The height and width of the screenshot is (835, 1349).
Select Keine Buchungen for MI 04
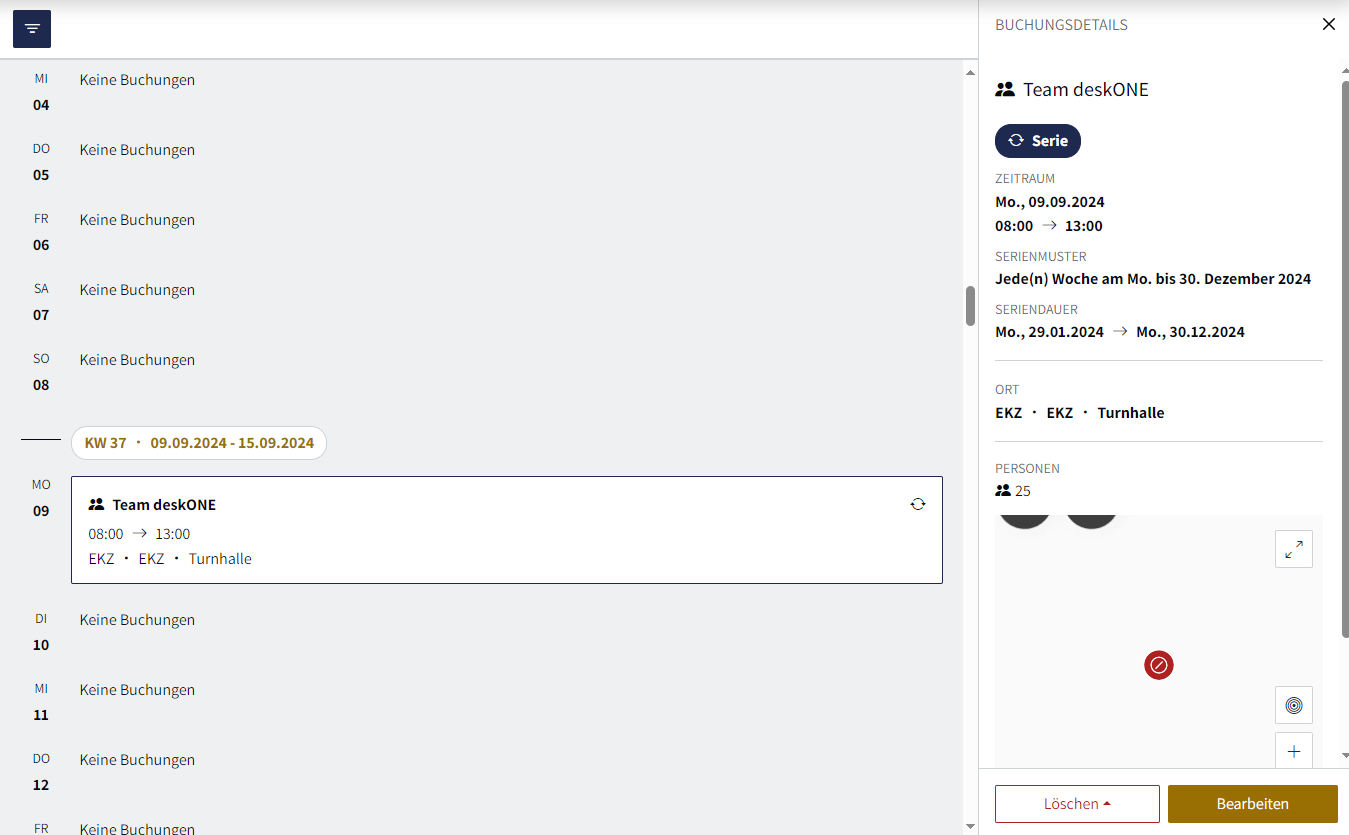click(137, 80)
